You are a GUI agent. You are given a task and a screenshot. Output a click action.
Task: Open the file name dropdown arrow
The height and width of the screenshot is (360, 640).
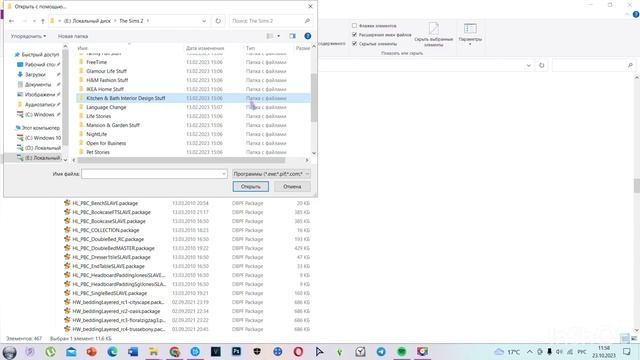click(x=224, y=174)
